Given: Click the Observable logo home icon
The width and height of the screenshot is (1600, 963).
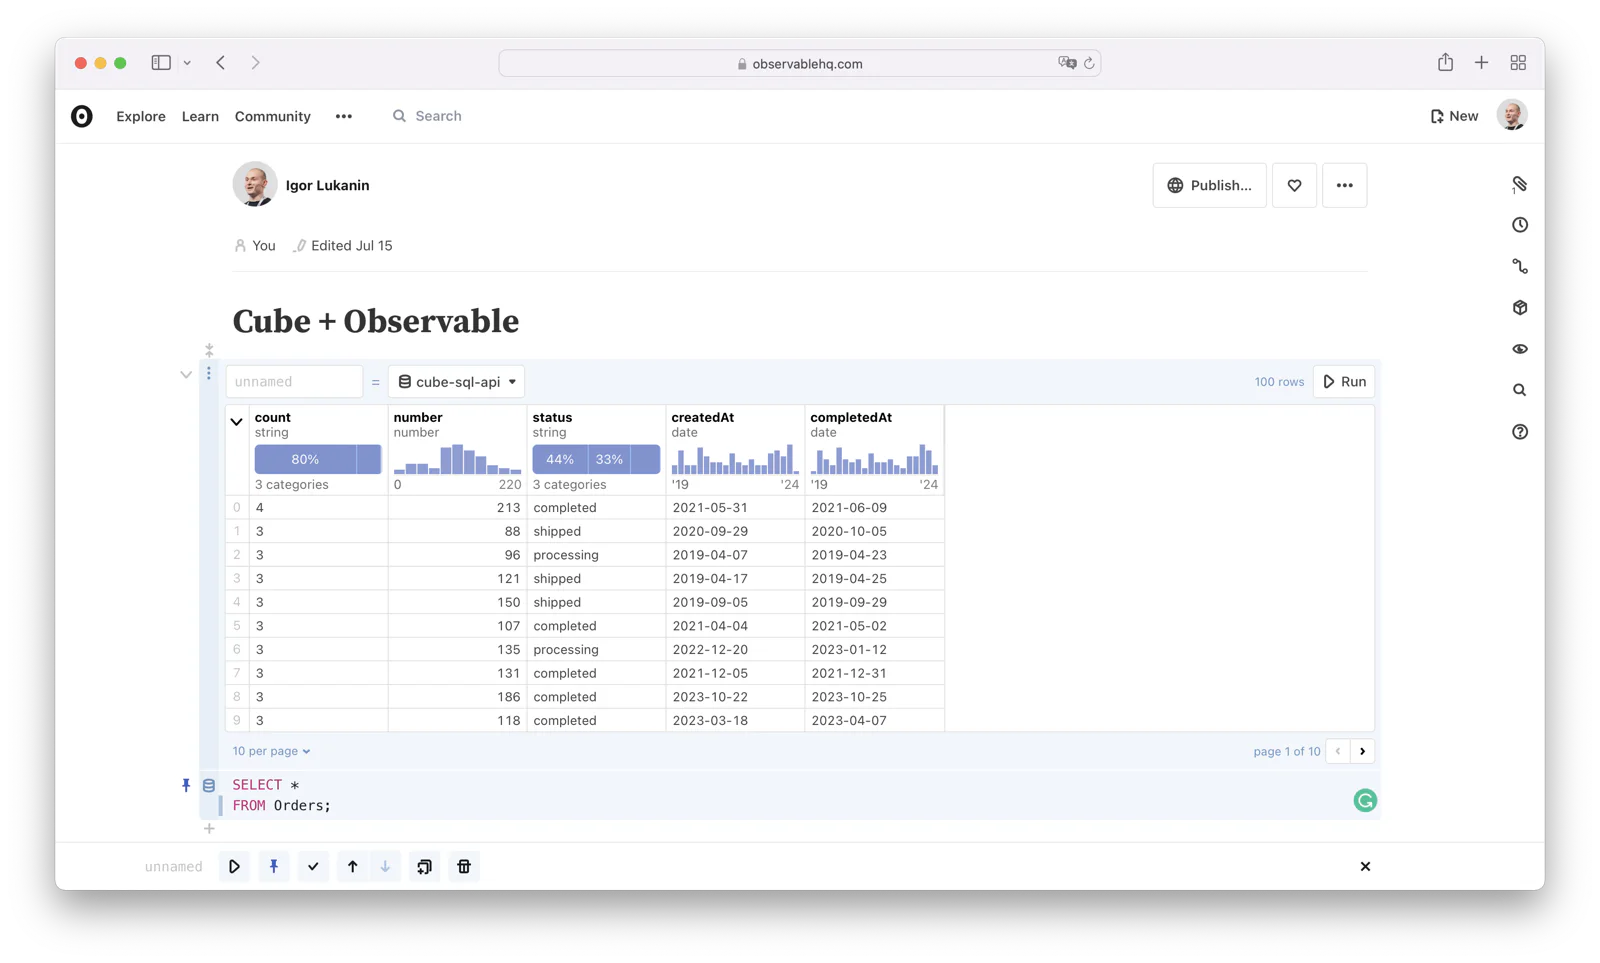Looking at the screenshot, I should [82, 116].
